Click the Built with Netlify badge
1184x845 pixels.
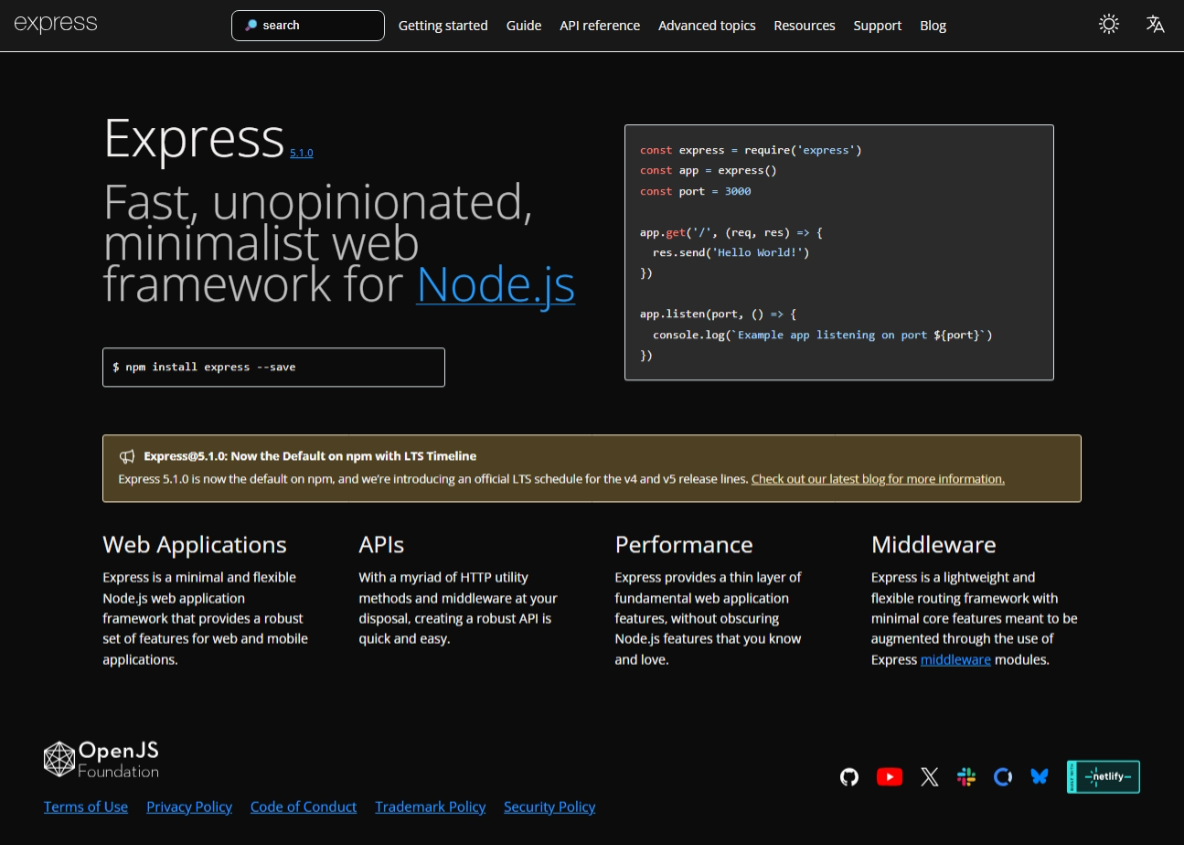pos(1103,776)
